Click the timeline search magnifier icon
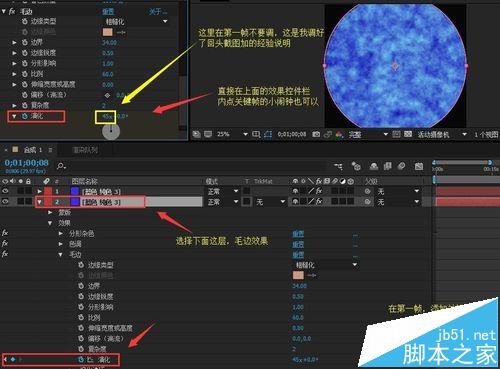 pos(61,166)
